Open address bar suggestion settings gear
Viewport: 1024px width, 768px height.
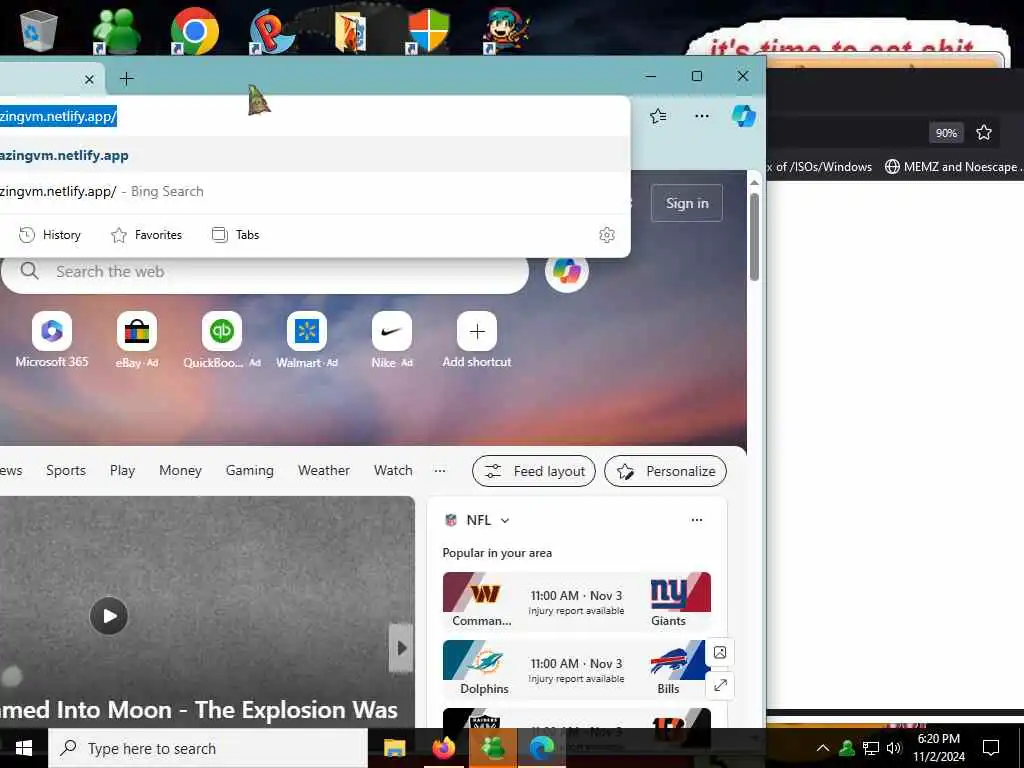[x=607, y=235]
